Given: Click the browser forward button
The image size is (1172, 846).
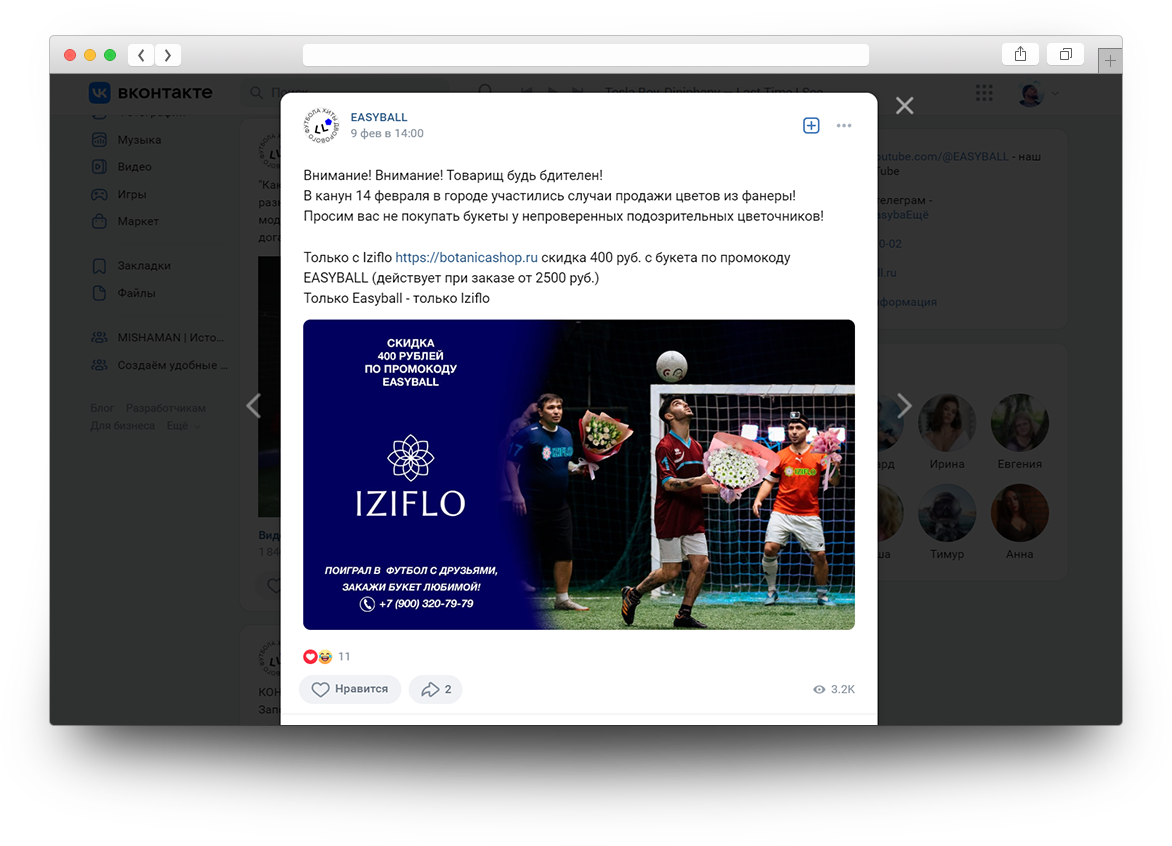Looking at the screenshot, I should coord(168,55).
